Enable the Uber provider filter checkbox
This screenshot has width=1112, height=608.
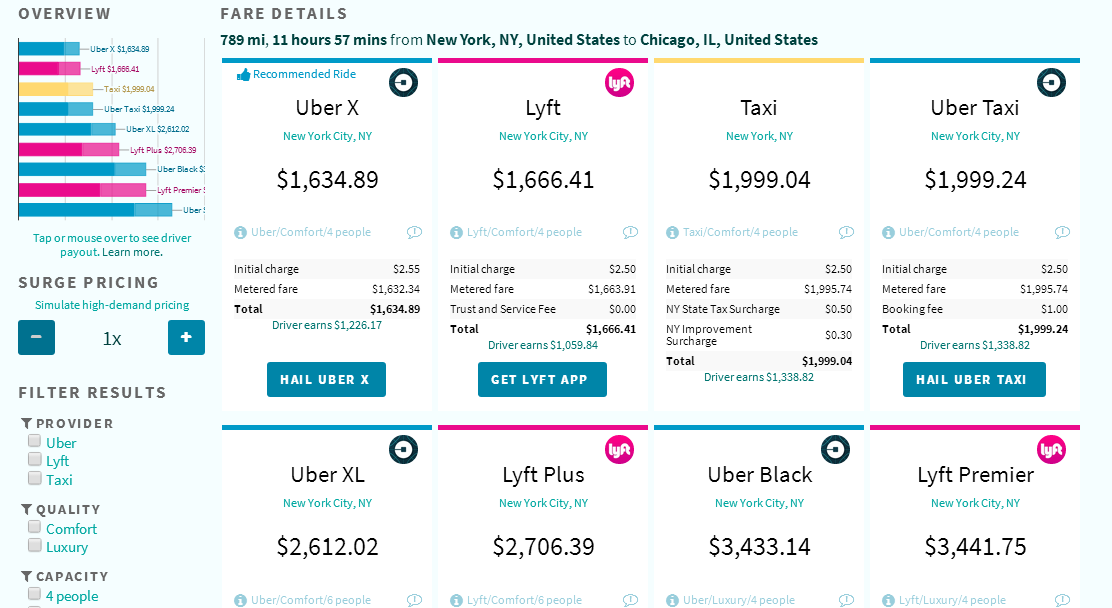[35, 441]
